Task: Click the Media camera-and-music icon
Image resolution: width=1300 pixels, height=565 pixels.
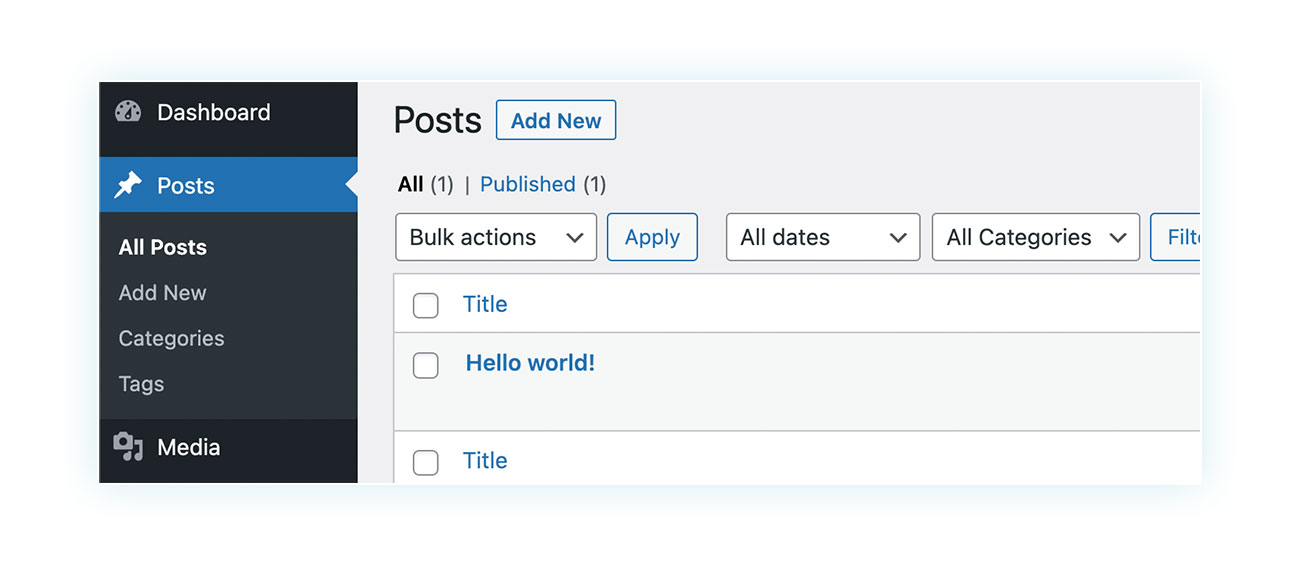Action: coord(128,447)
